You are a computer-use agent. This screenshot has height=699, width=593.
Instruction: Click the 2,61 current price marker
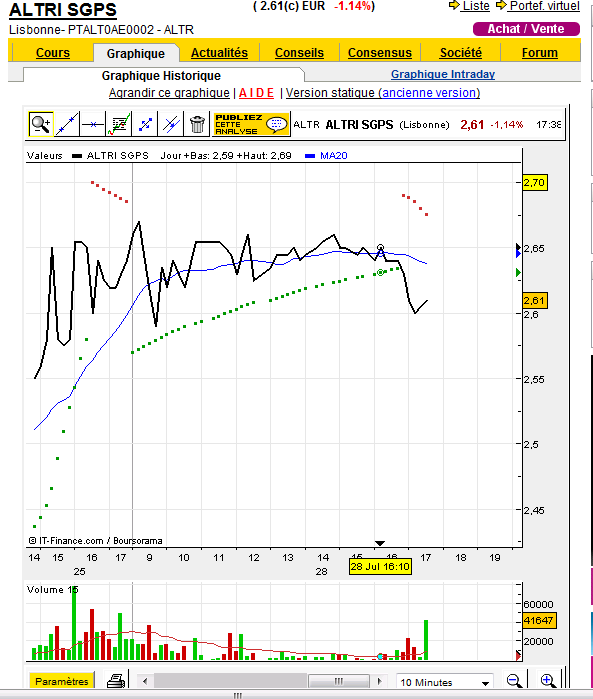pyautogui.click(x=534, y=300)
